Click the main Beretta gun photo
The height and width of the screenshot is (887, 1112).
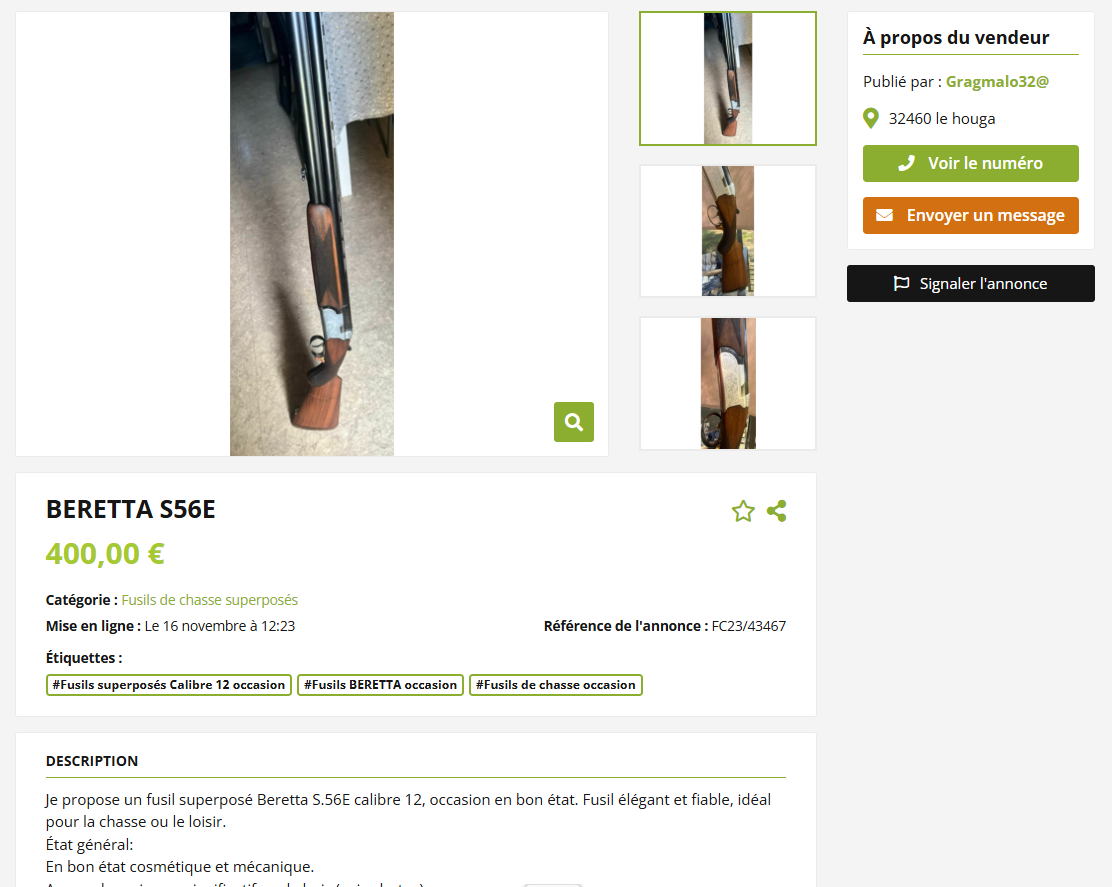point(311,234)
